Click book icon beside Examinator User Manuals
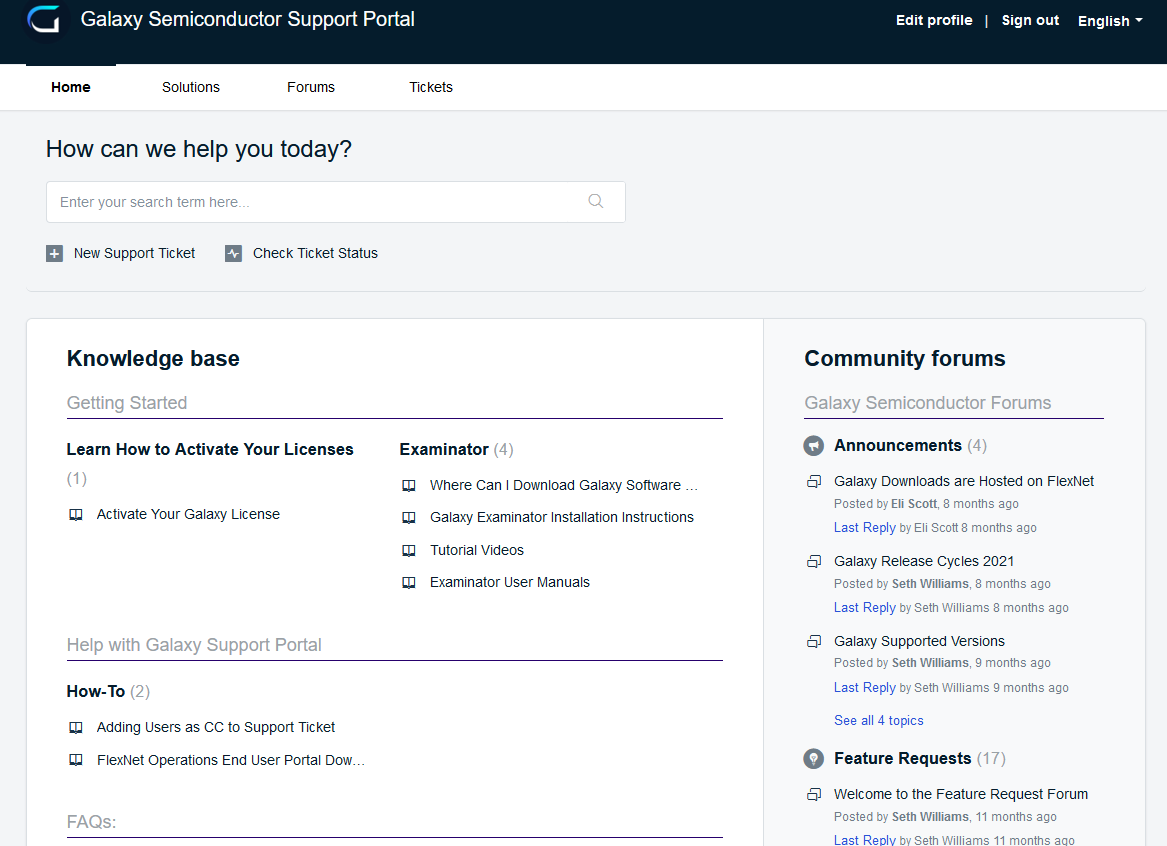This screenshot has height=846, width=1167. click(x=409, y=583)
